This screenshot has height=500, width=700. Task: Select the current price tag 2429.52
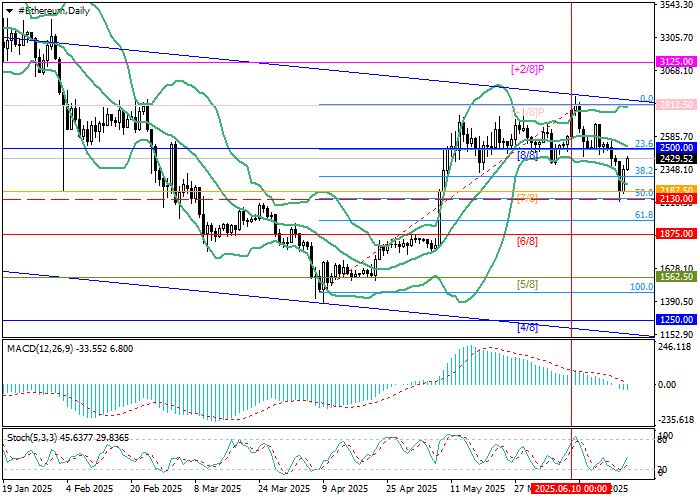click(675, 158)
